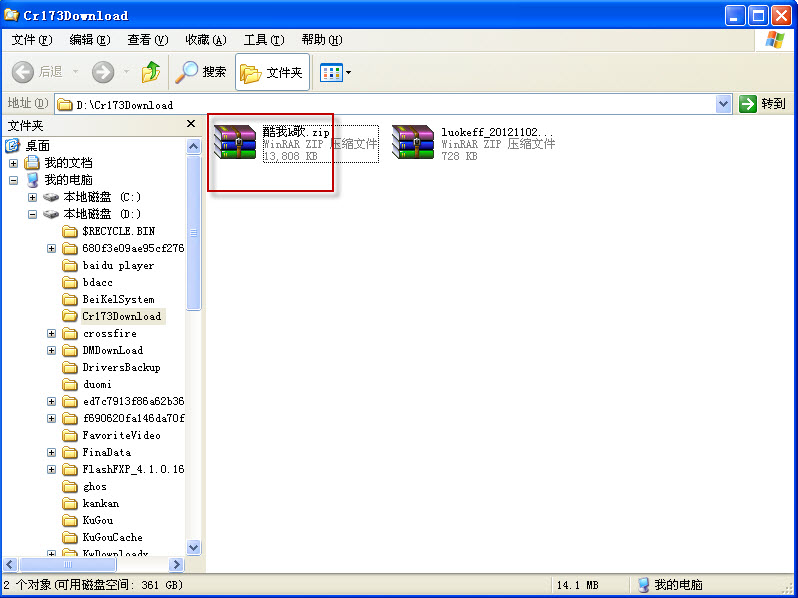The width and height of the screenshot is (798, 598).
Task: Click the 本地磁盘 (D:) drive icon
Action: point(51,214)
